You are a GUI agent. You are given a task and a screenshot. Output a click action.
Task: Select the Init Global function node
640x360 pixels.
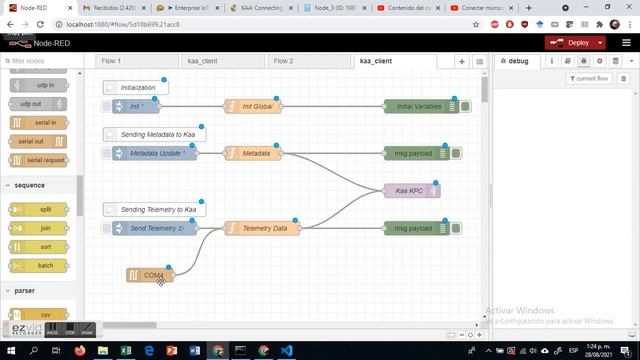[x=253, y=107]
